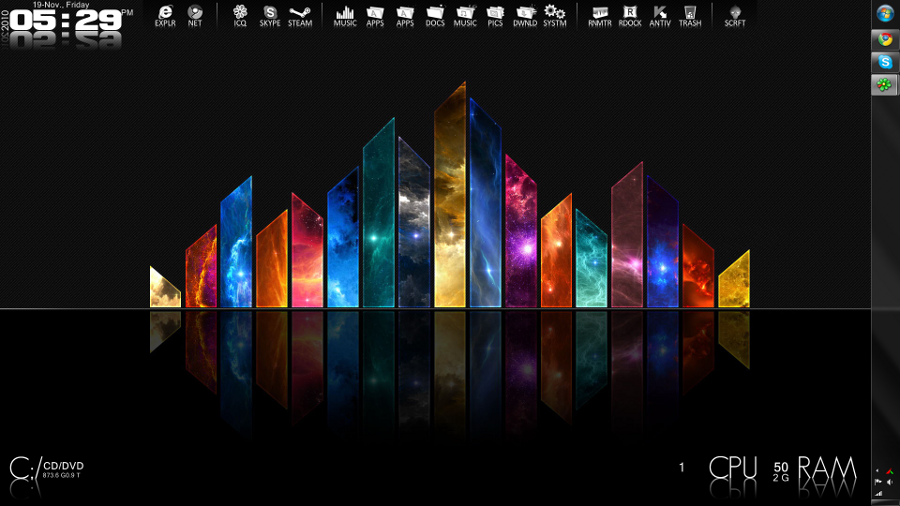Open the DOCS folder icon
This screenshot has width=900, height=506.
click(x=435, y=15)
